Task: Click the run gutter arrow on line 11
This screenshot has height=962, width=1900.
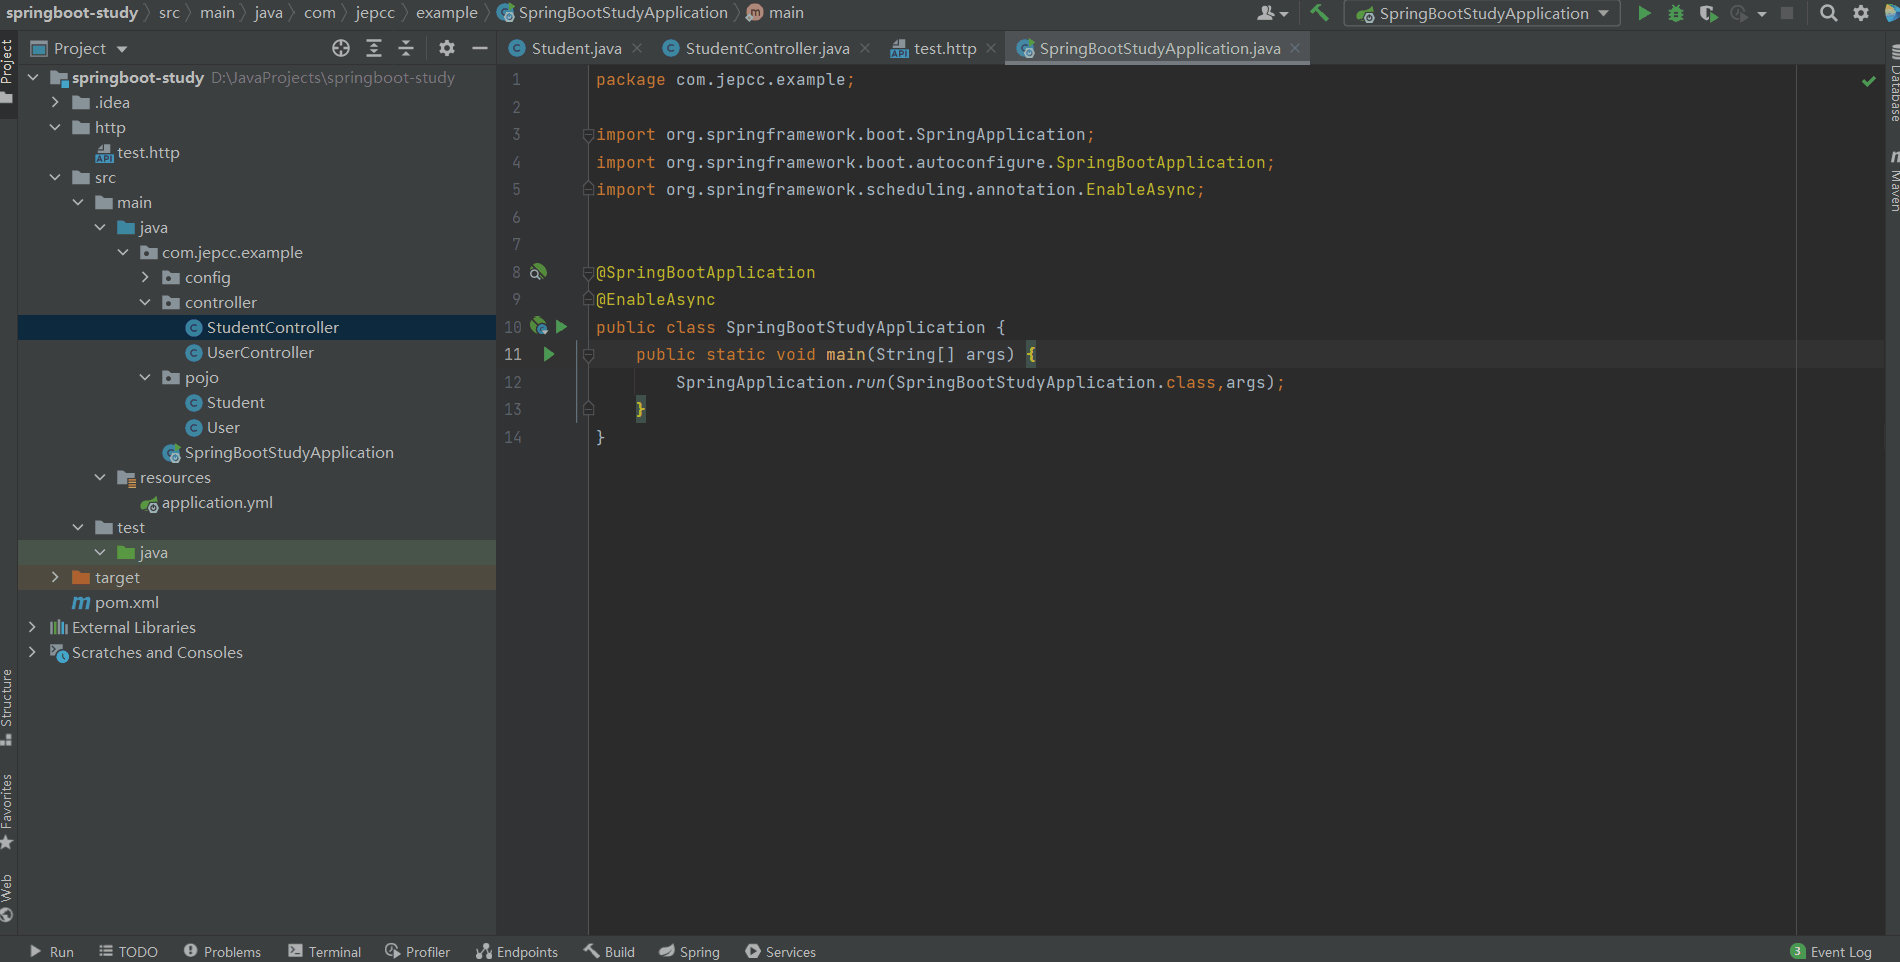Action: point(548,354)
